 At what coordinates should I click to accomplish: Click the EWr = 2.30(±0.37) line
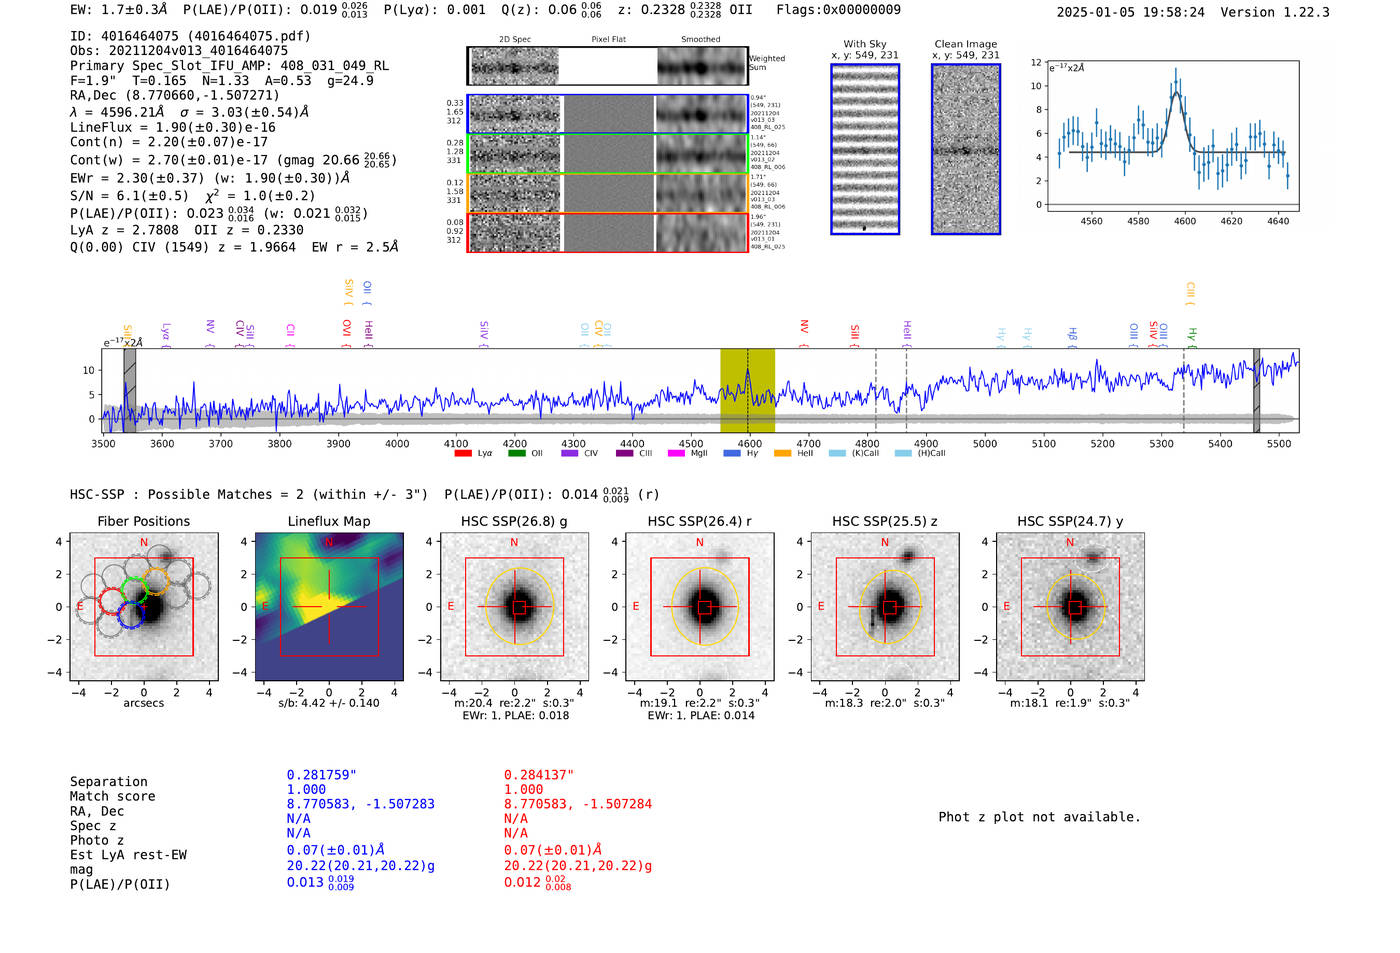(210, 178)
